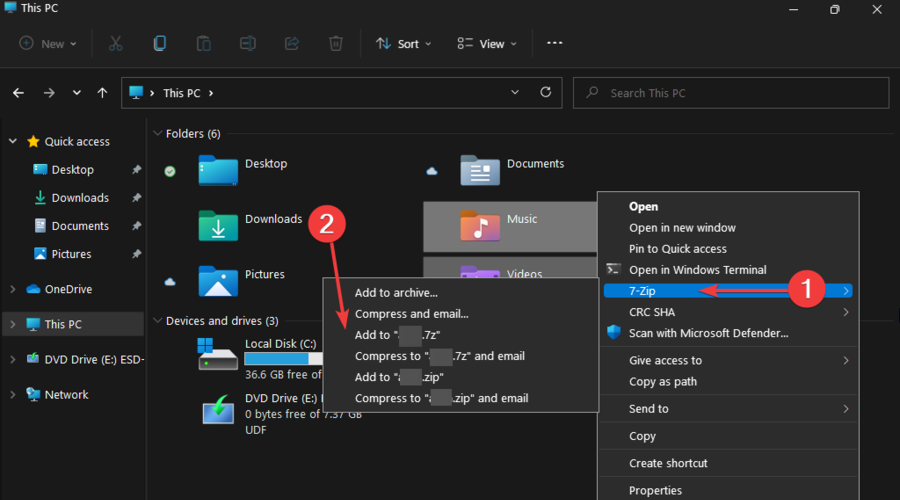900x500 pixels.
Task: Go forward with the right arrow
Action: click(x=49, y=93)
